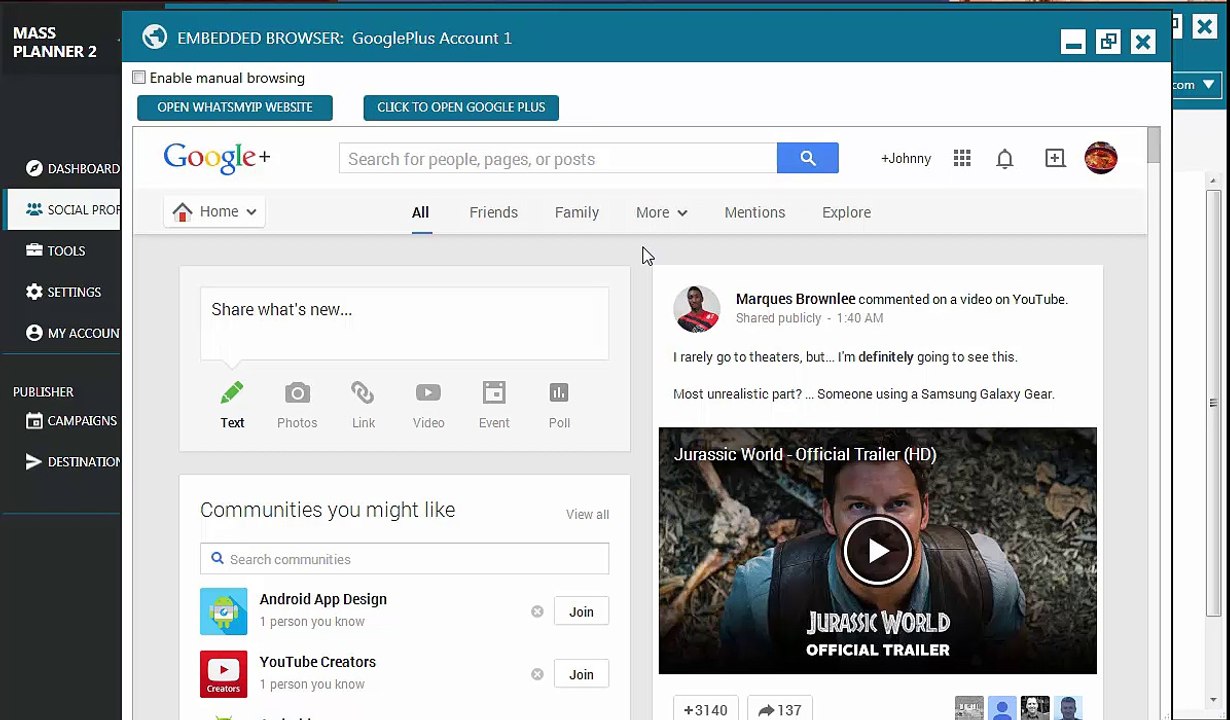Click the reshare 137 button
Viewport: 1230px width, 720px height.
pos(779,710)
